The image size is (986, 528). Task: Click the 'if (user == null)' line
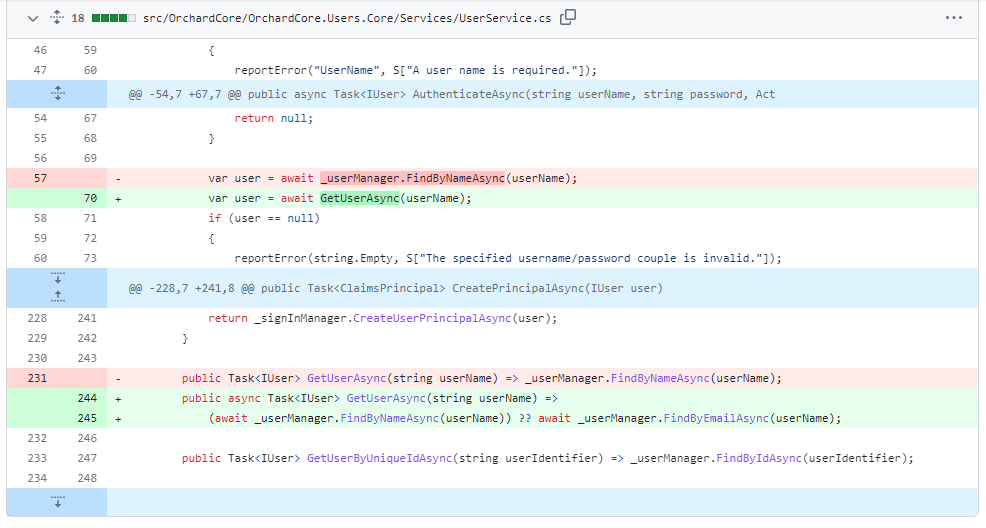264,219
